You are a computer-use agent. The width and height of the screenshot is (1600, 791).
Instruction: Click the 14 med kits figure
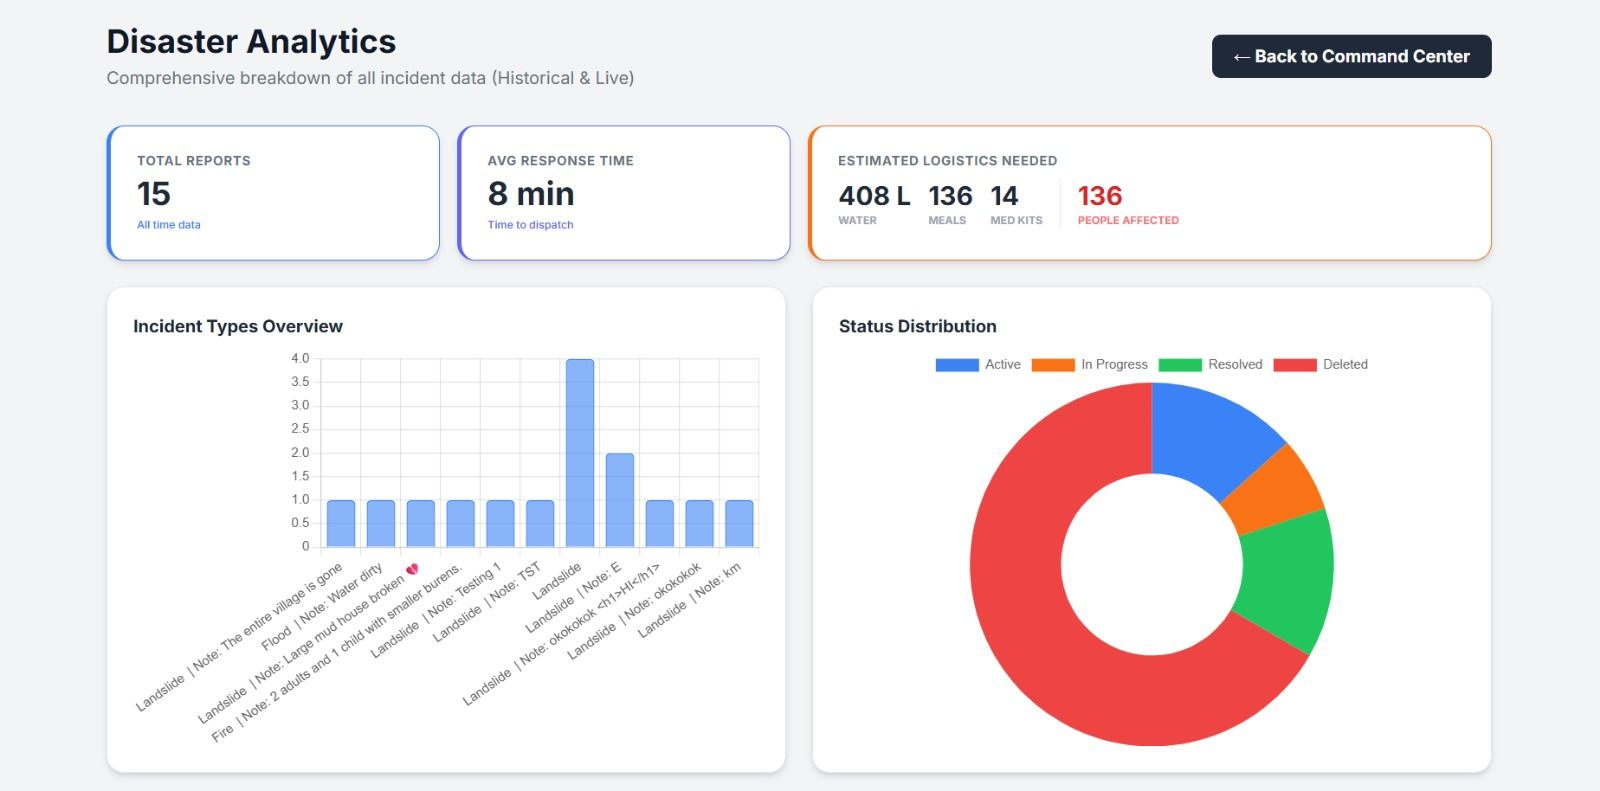coord(1004,196)
